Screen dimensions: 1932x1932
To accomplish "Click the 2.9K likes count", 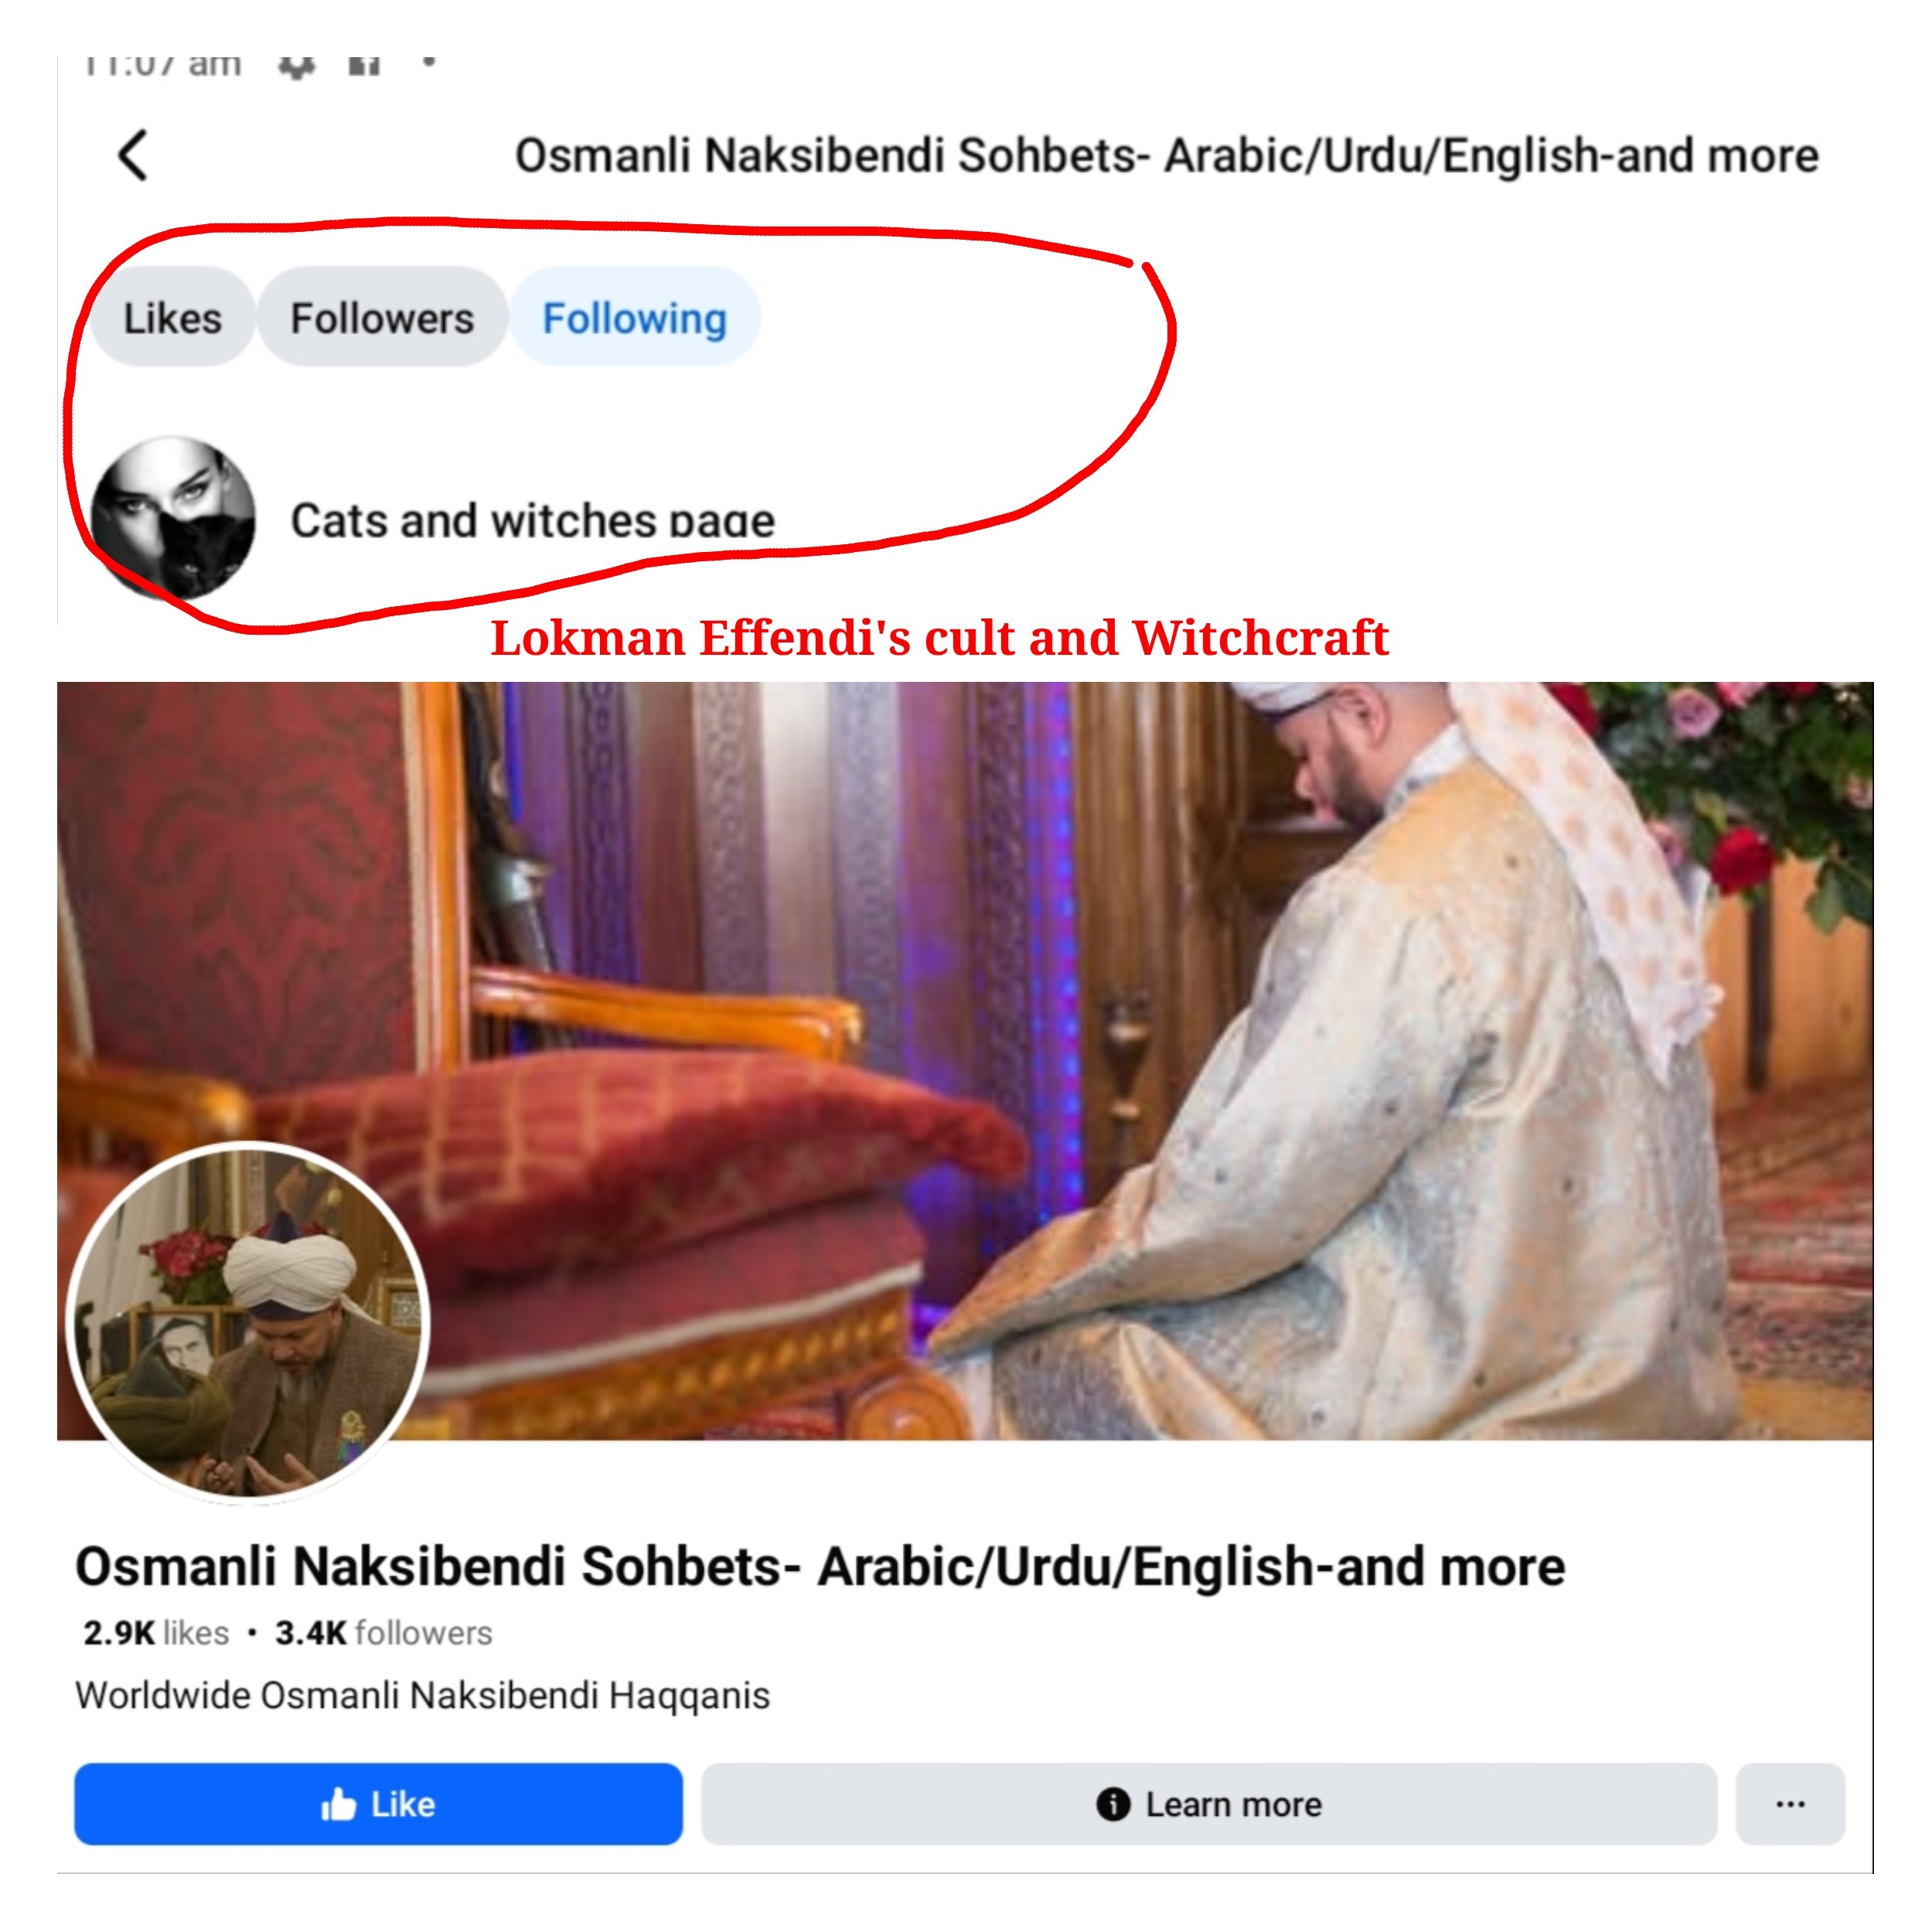I will point(156,1633).
